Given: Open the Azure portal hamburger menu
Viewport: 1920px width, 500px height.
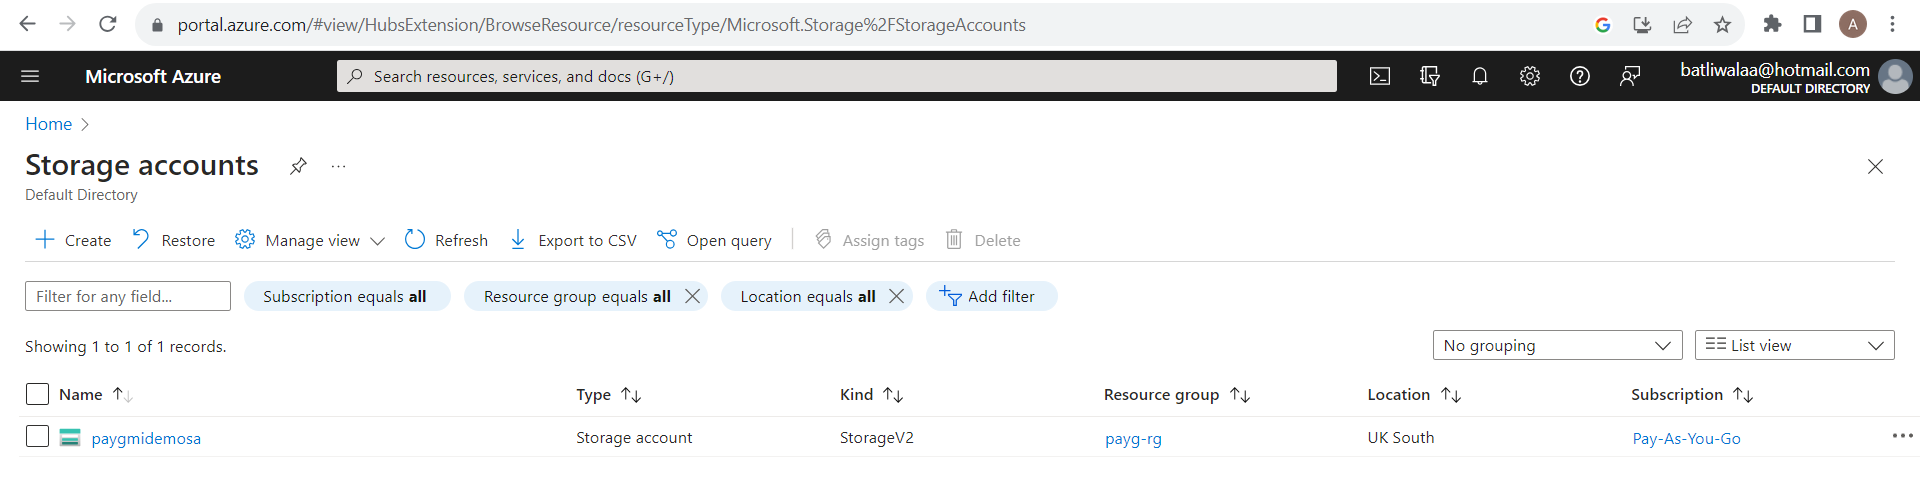Looking at the screenshot, I should tap(30, 77).
